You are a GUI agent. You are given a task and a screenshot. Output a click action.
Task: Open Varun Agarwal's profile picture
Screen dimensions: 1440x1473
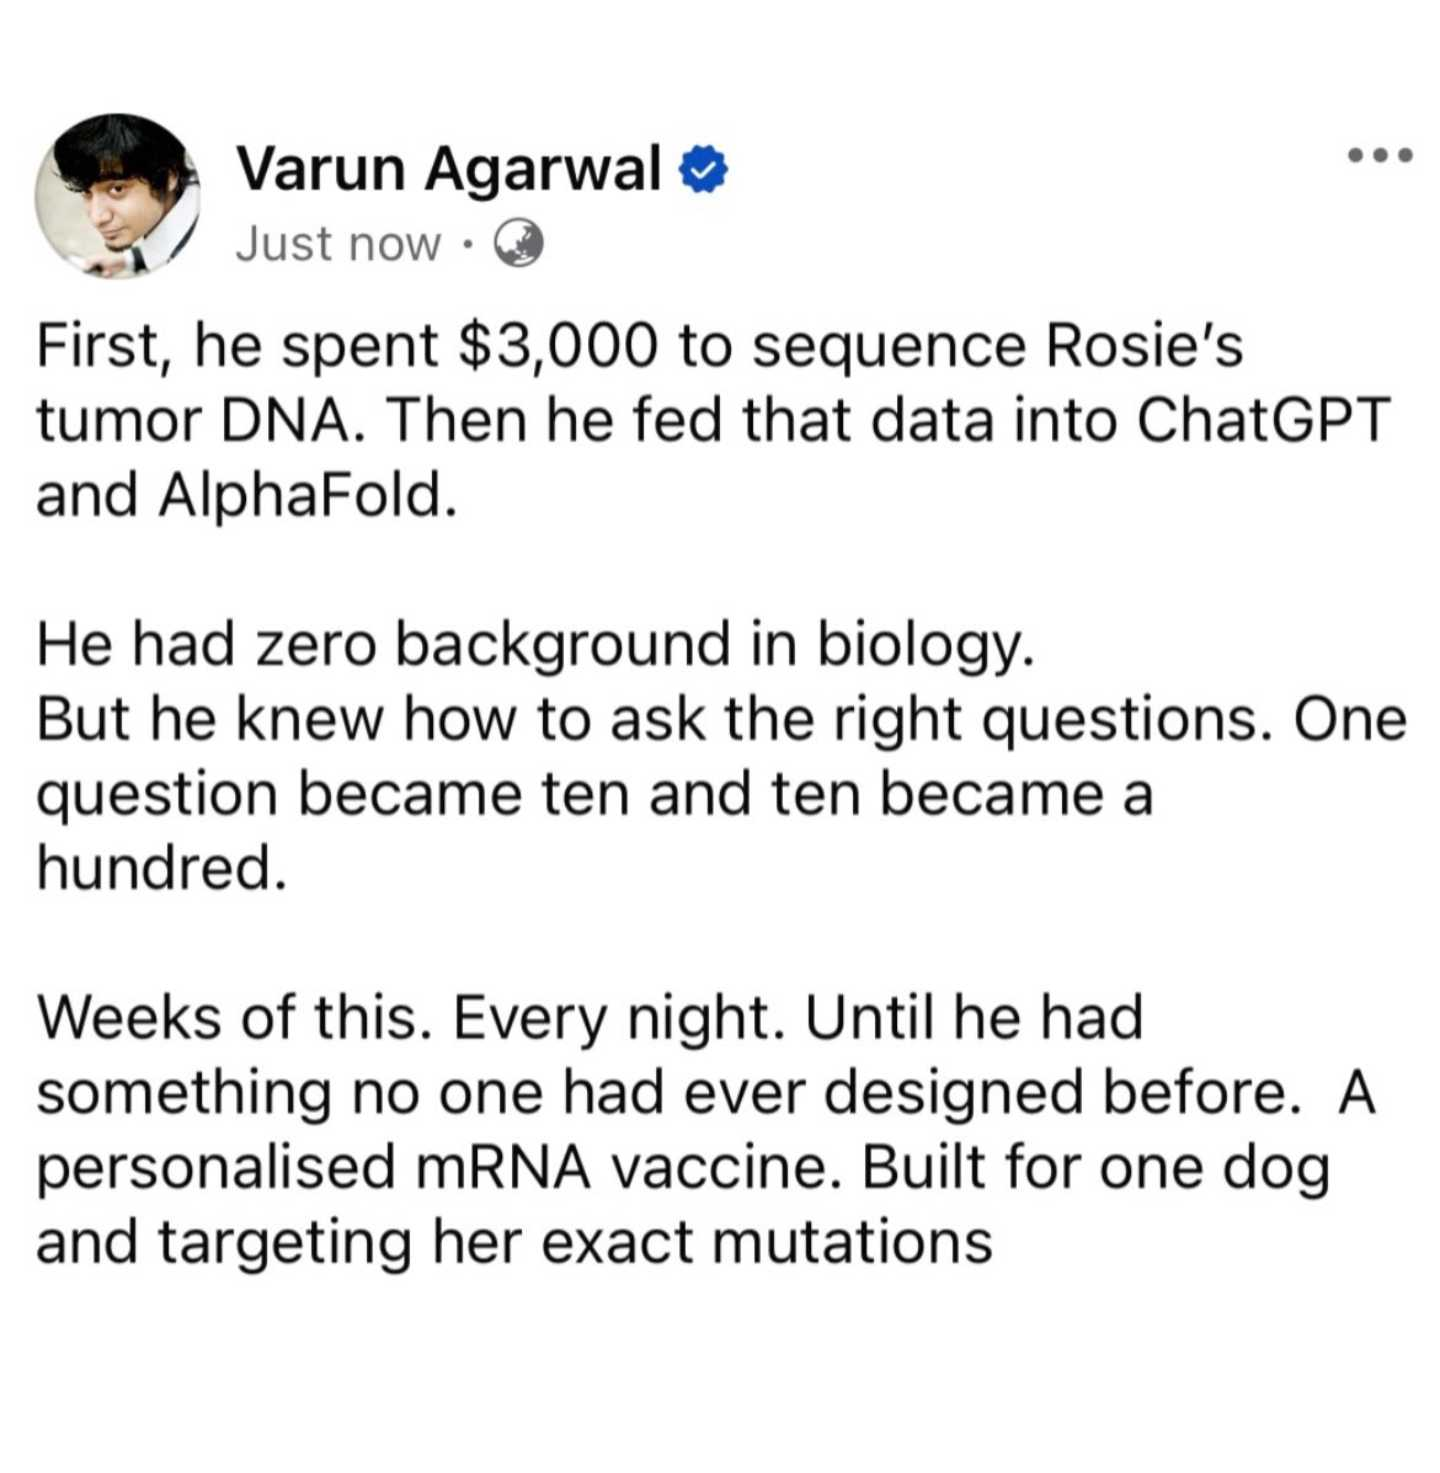tap(117, 195)
